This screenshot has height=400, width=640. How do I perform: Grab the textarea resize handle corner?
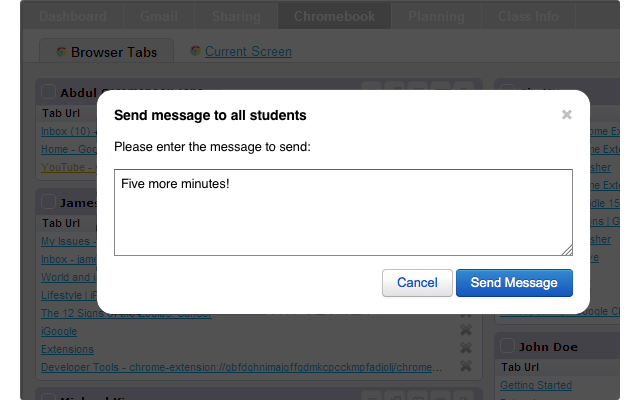(x=567, y=250)
